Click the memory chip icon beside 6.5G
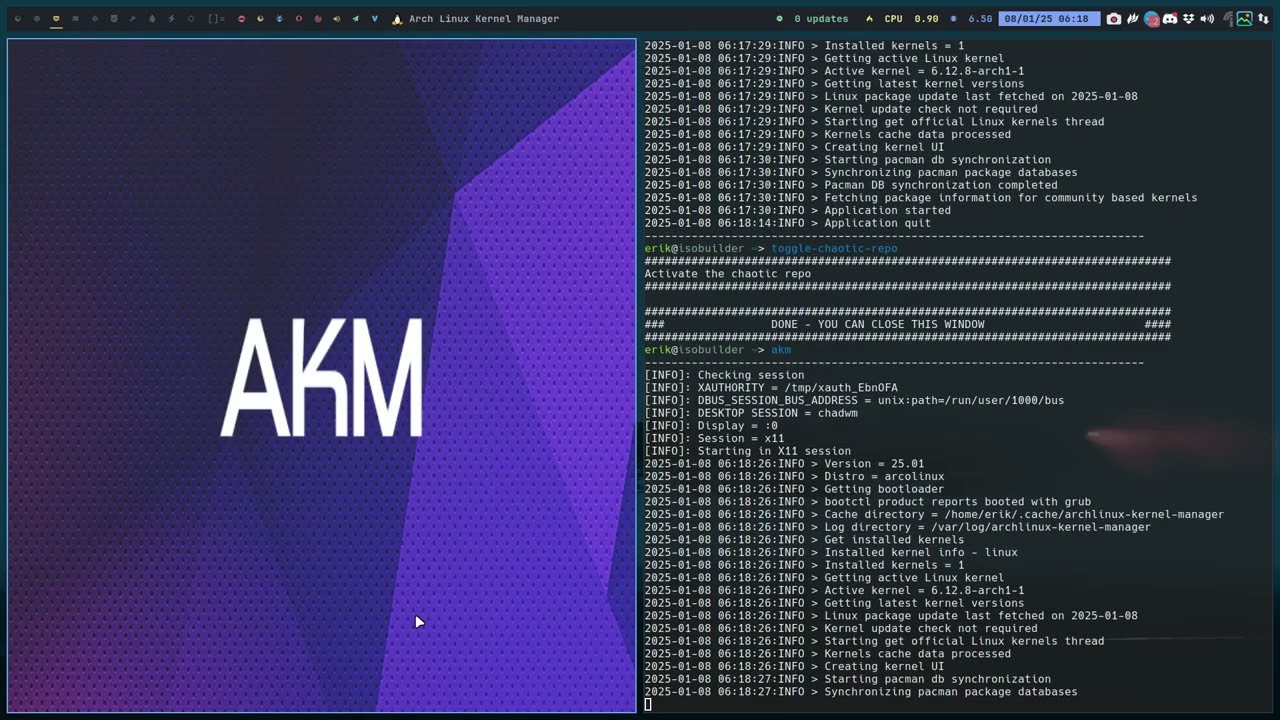The height and width of the screenshot is (720, 1280). click(953, 19)
